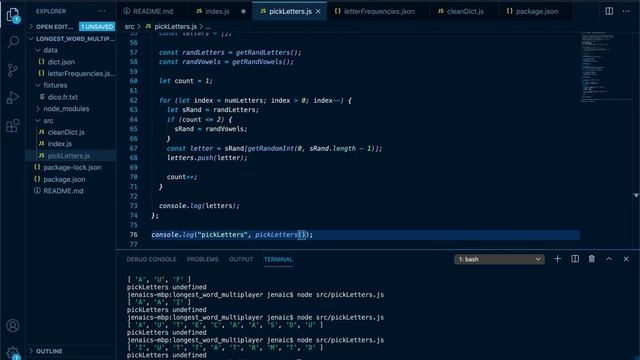Click the src breadcrumb segment
This screenshot has height=360, width=640.
click(x=129, y=27)
